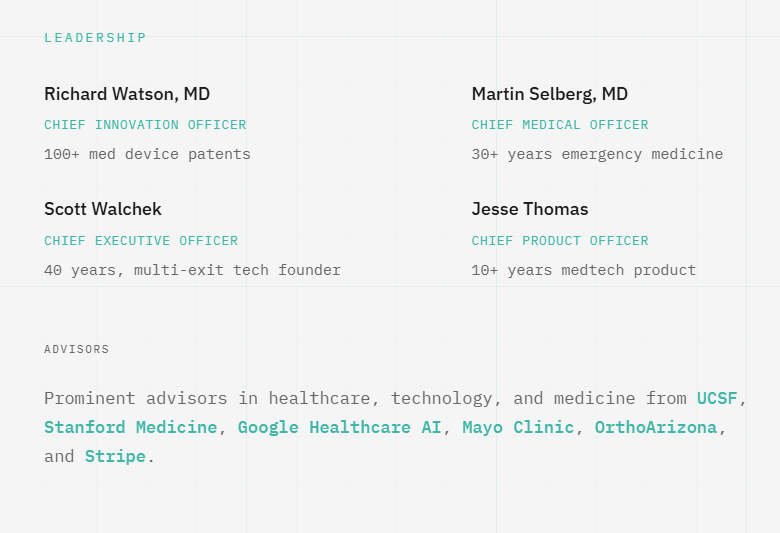
Task: Click the Chief Innovation Officer title
Action: [x=145, y=125]
